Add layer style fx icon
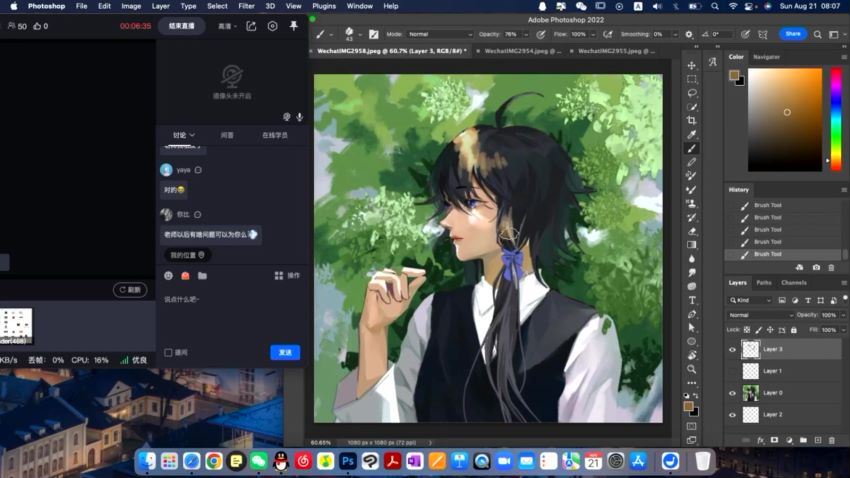Image resolution: width=850 pixels, height=478 pixels. coord(760,441)
